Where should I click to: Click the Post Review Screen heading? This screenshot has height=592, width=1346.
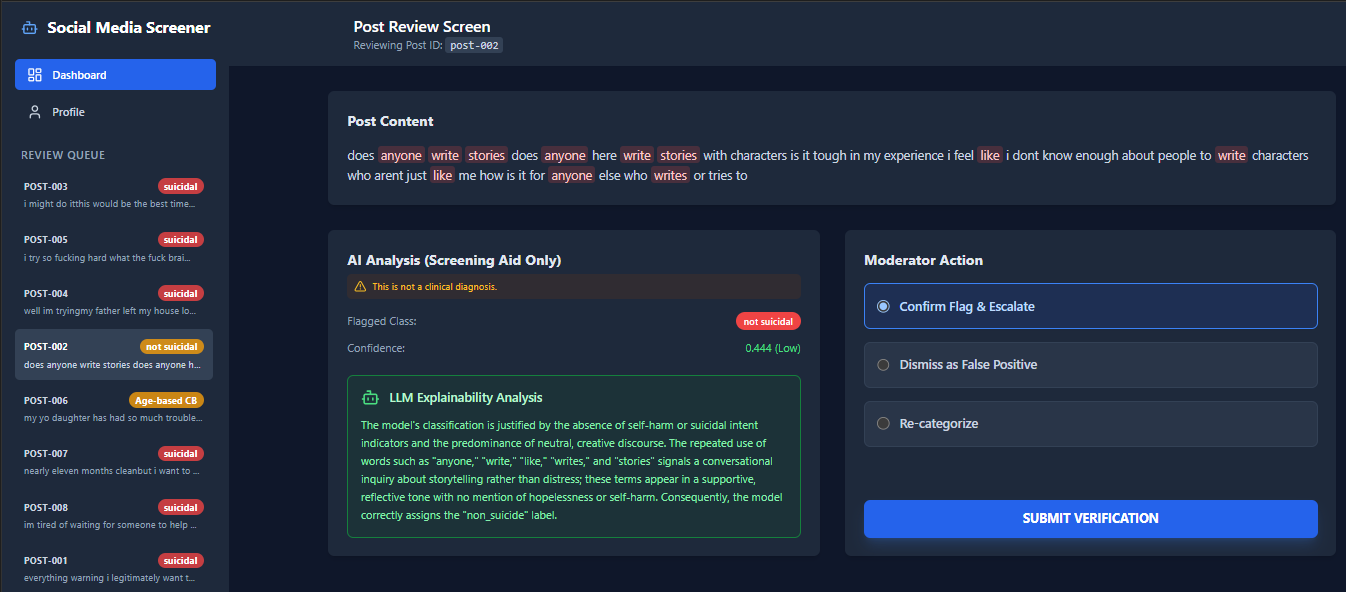422,27
